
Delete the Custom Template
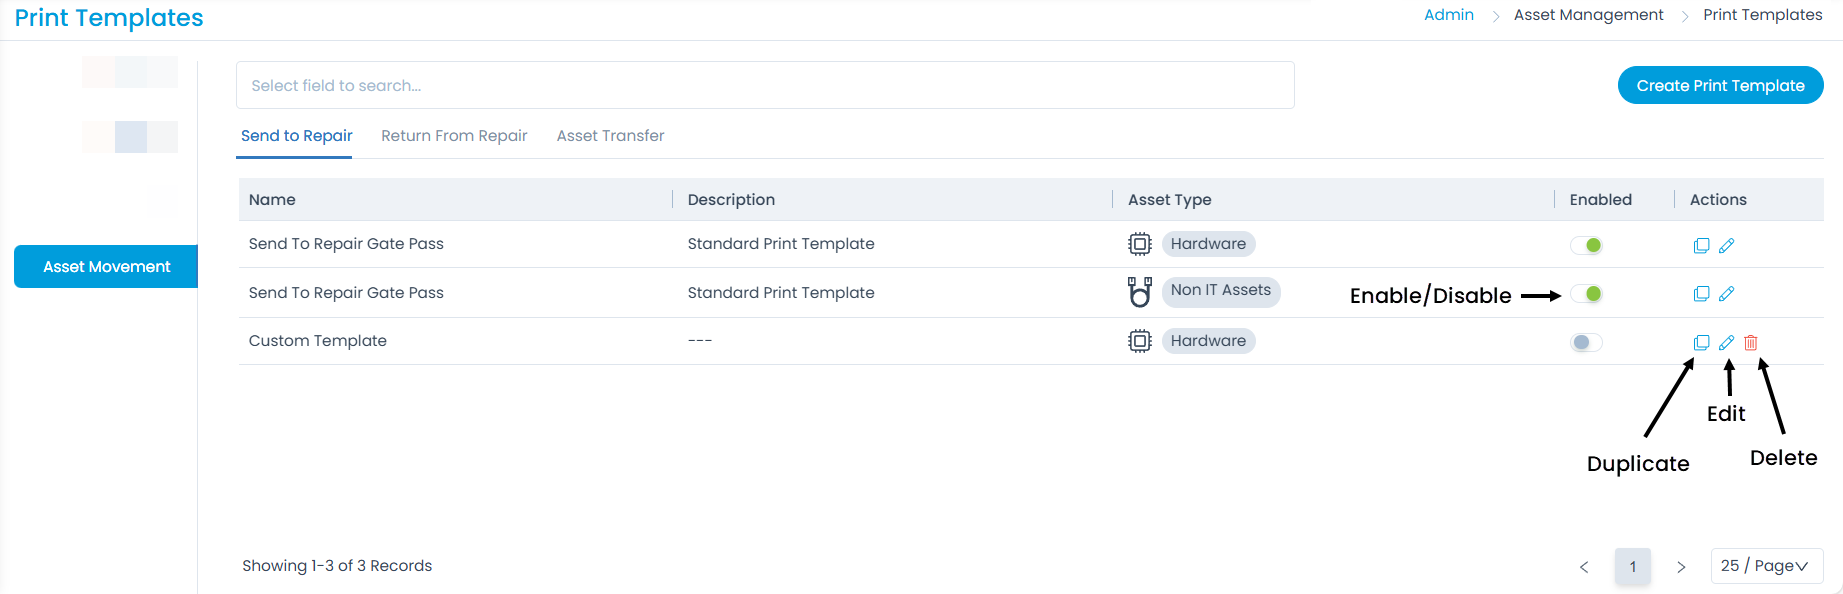pyautogui.click(x=1751, y=342)
